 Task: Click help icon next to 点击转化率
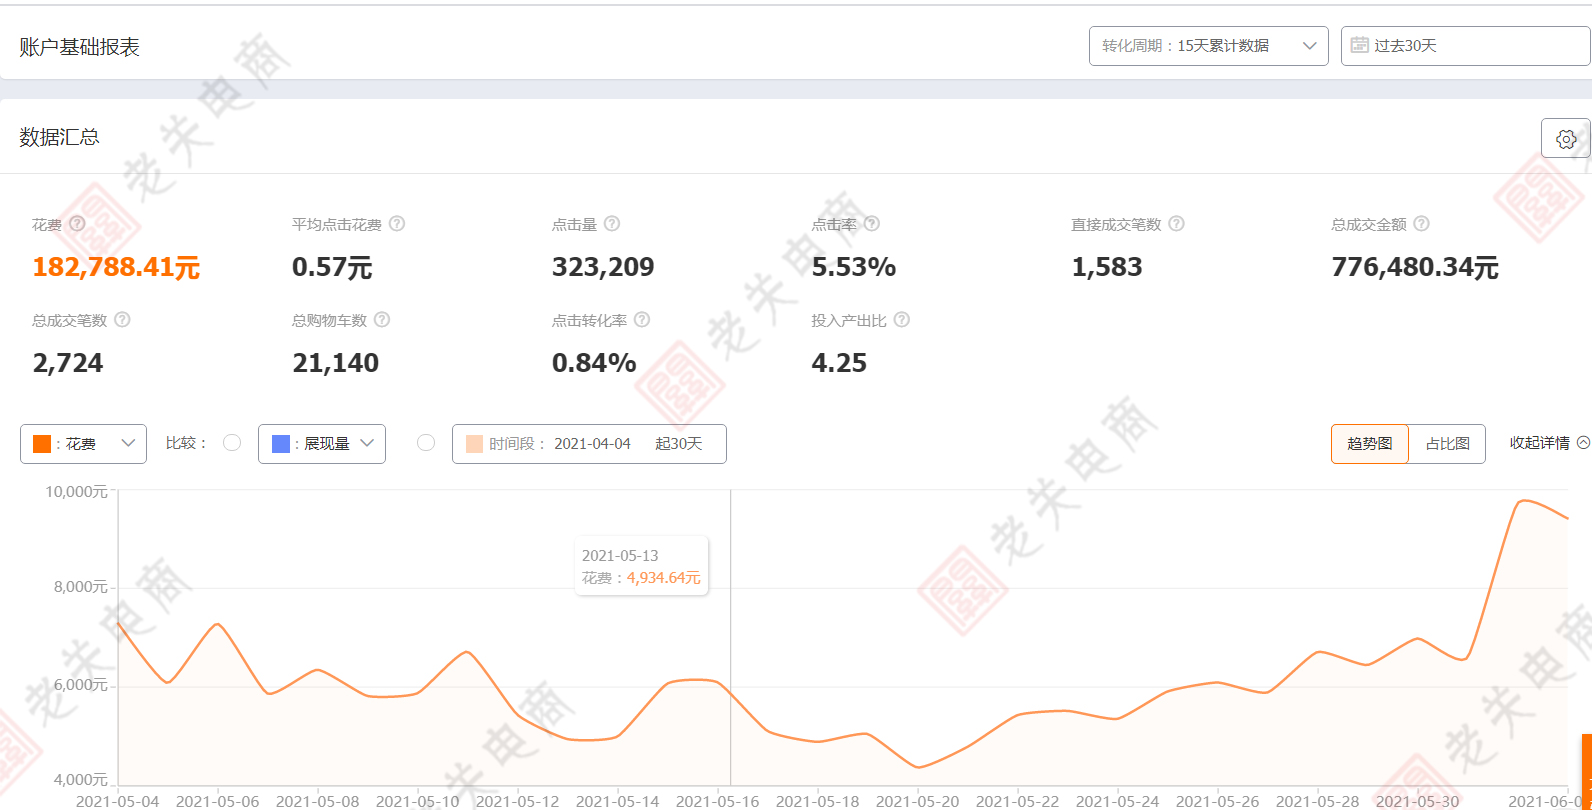point(642,320)
